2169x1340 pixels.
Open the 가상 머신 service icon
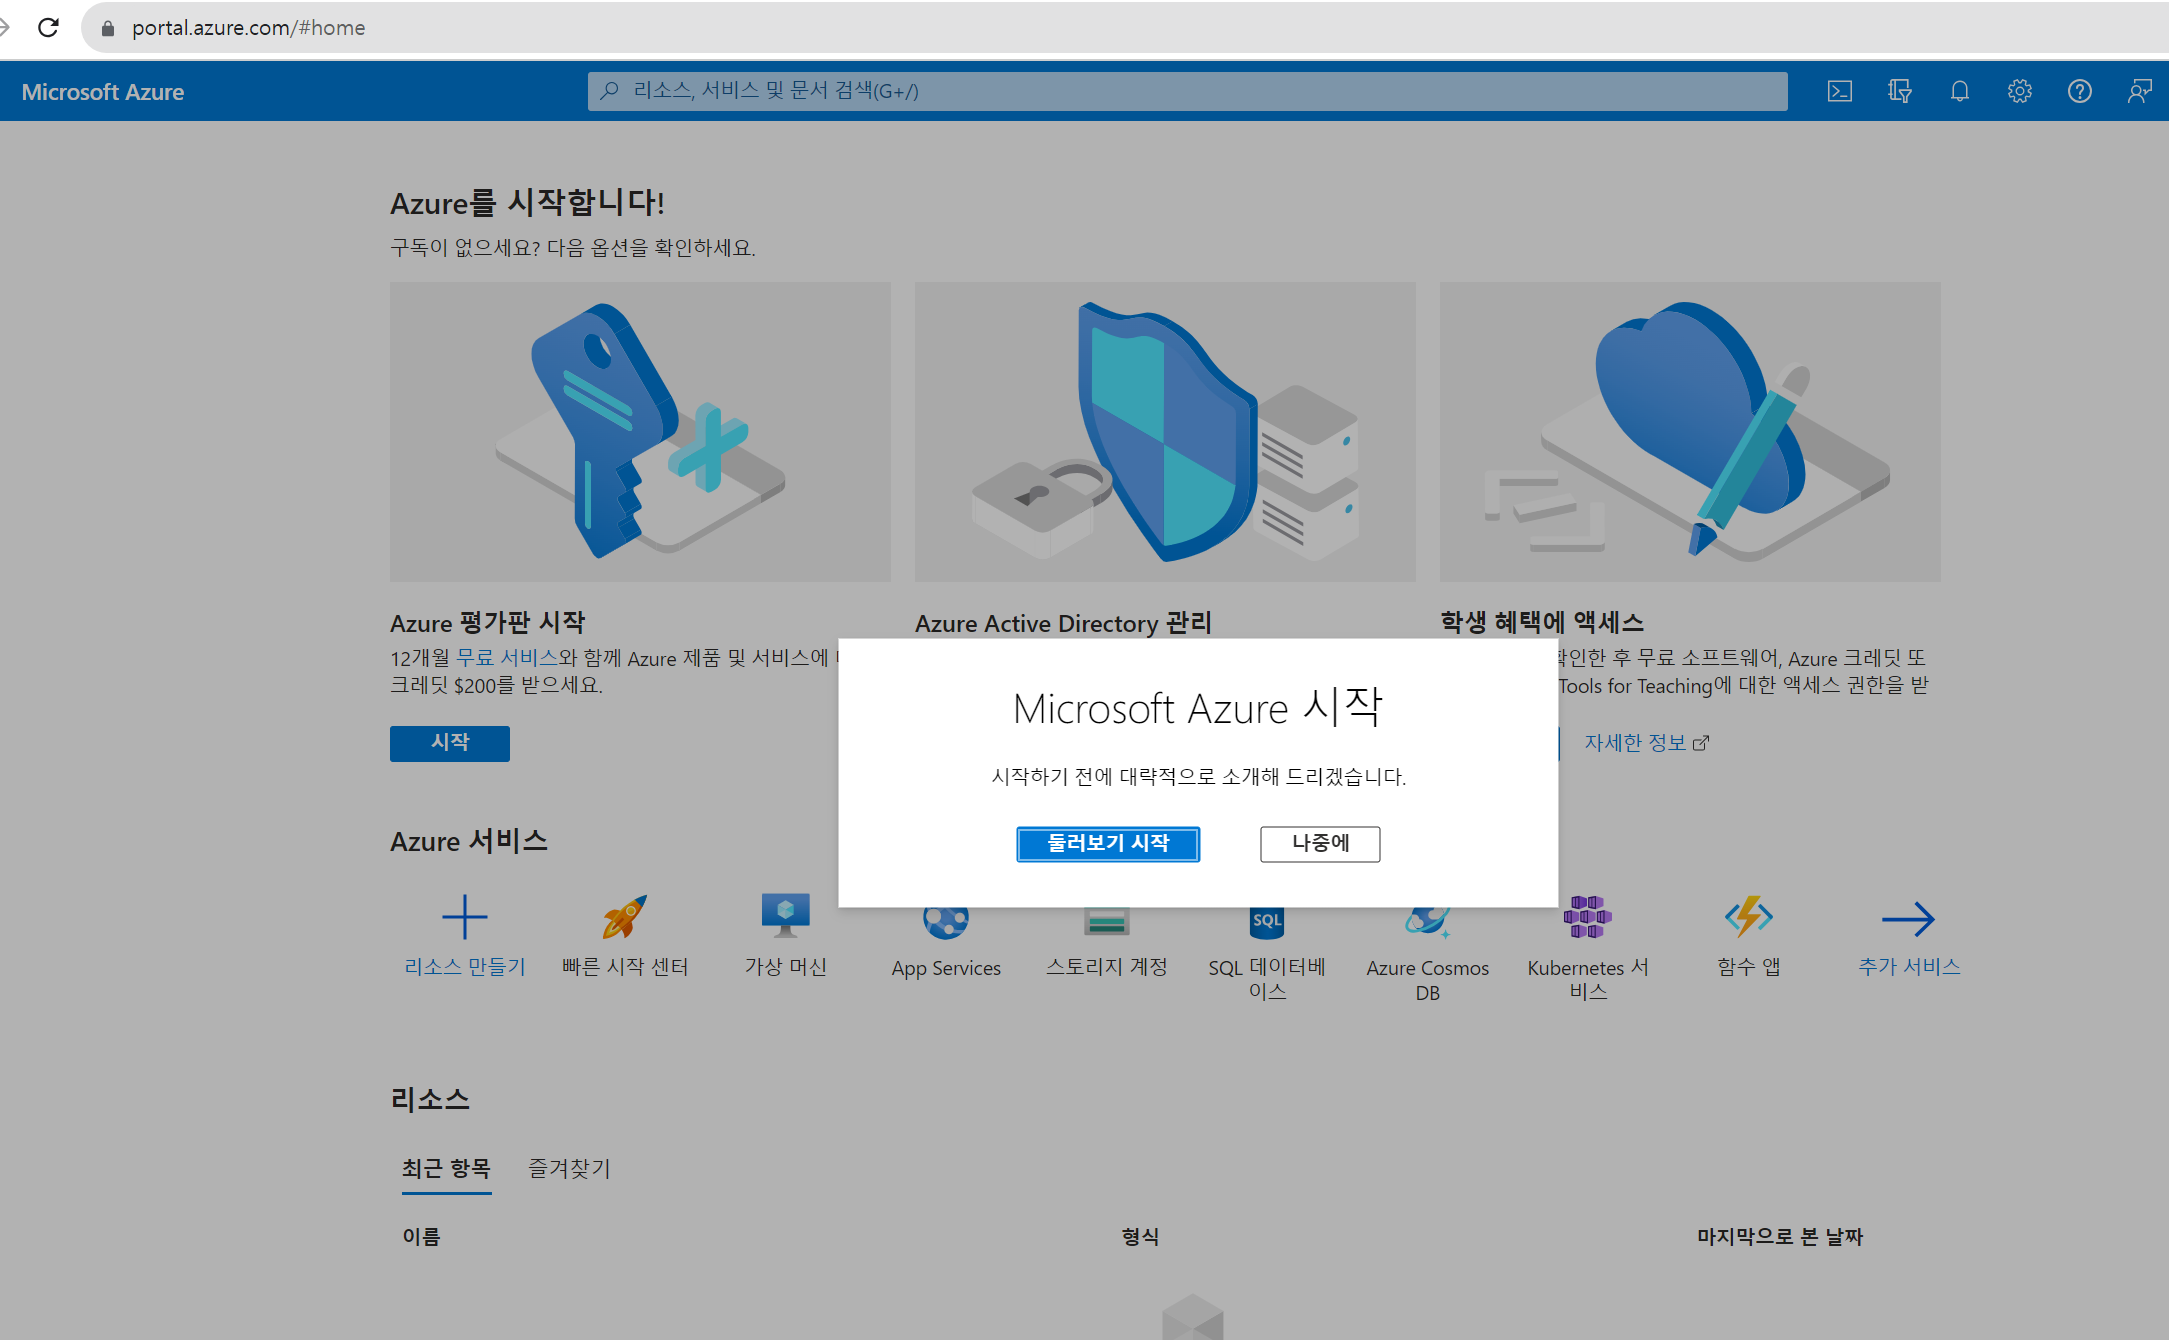point(785,915)
